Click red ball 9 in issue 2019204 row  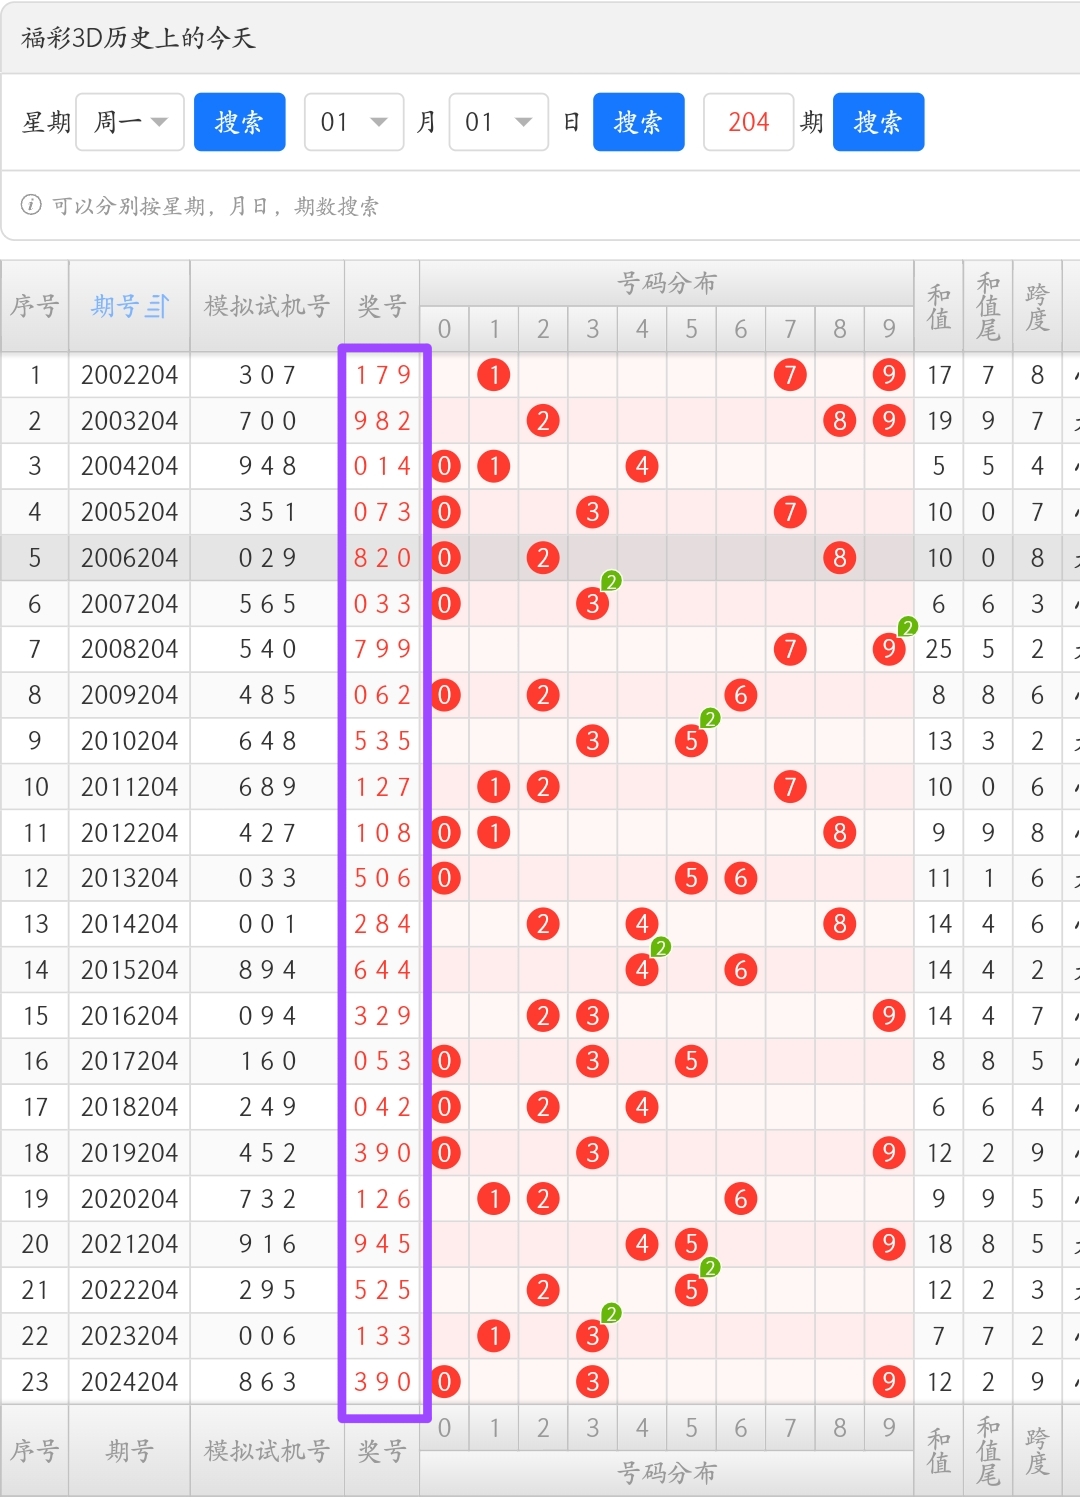889,1153
